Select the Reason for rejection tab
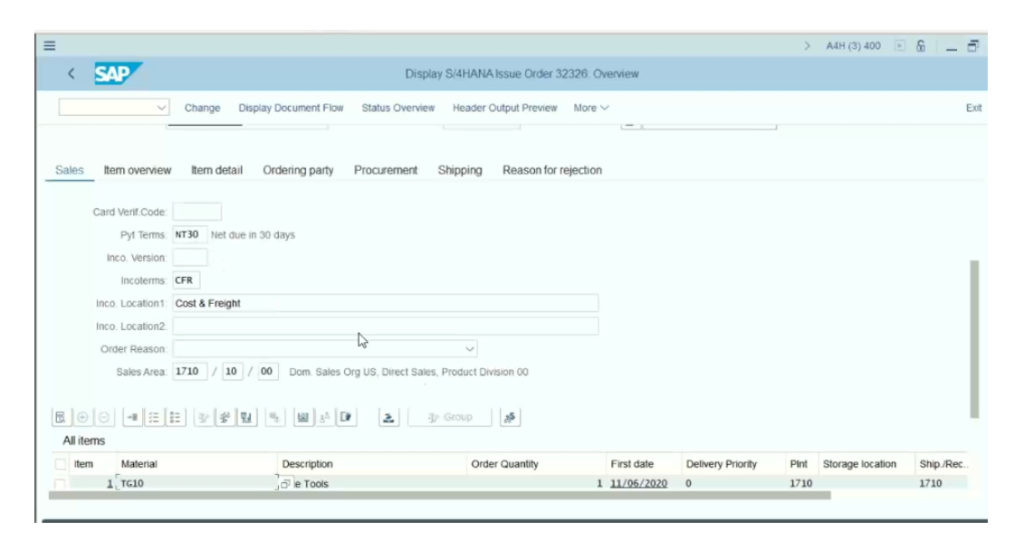Screen dimensions: 1024x550 [x=552, y=170]
